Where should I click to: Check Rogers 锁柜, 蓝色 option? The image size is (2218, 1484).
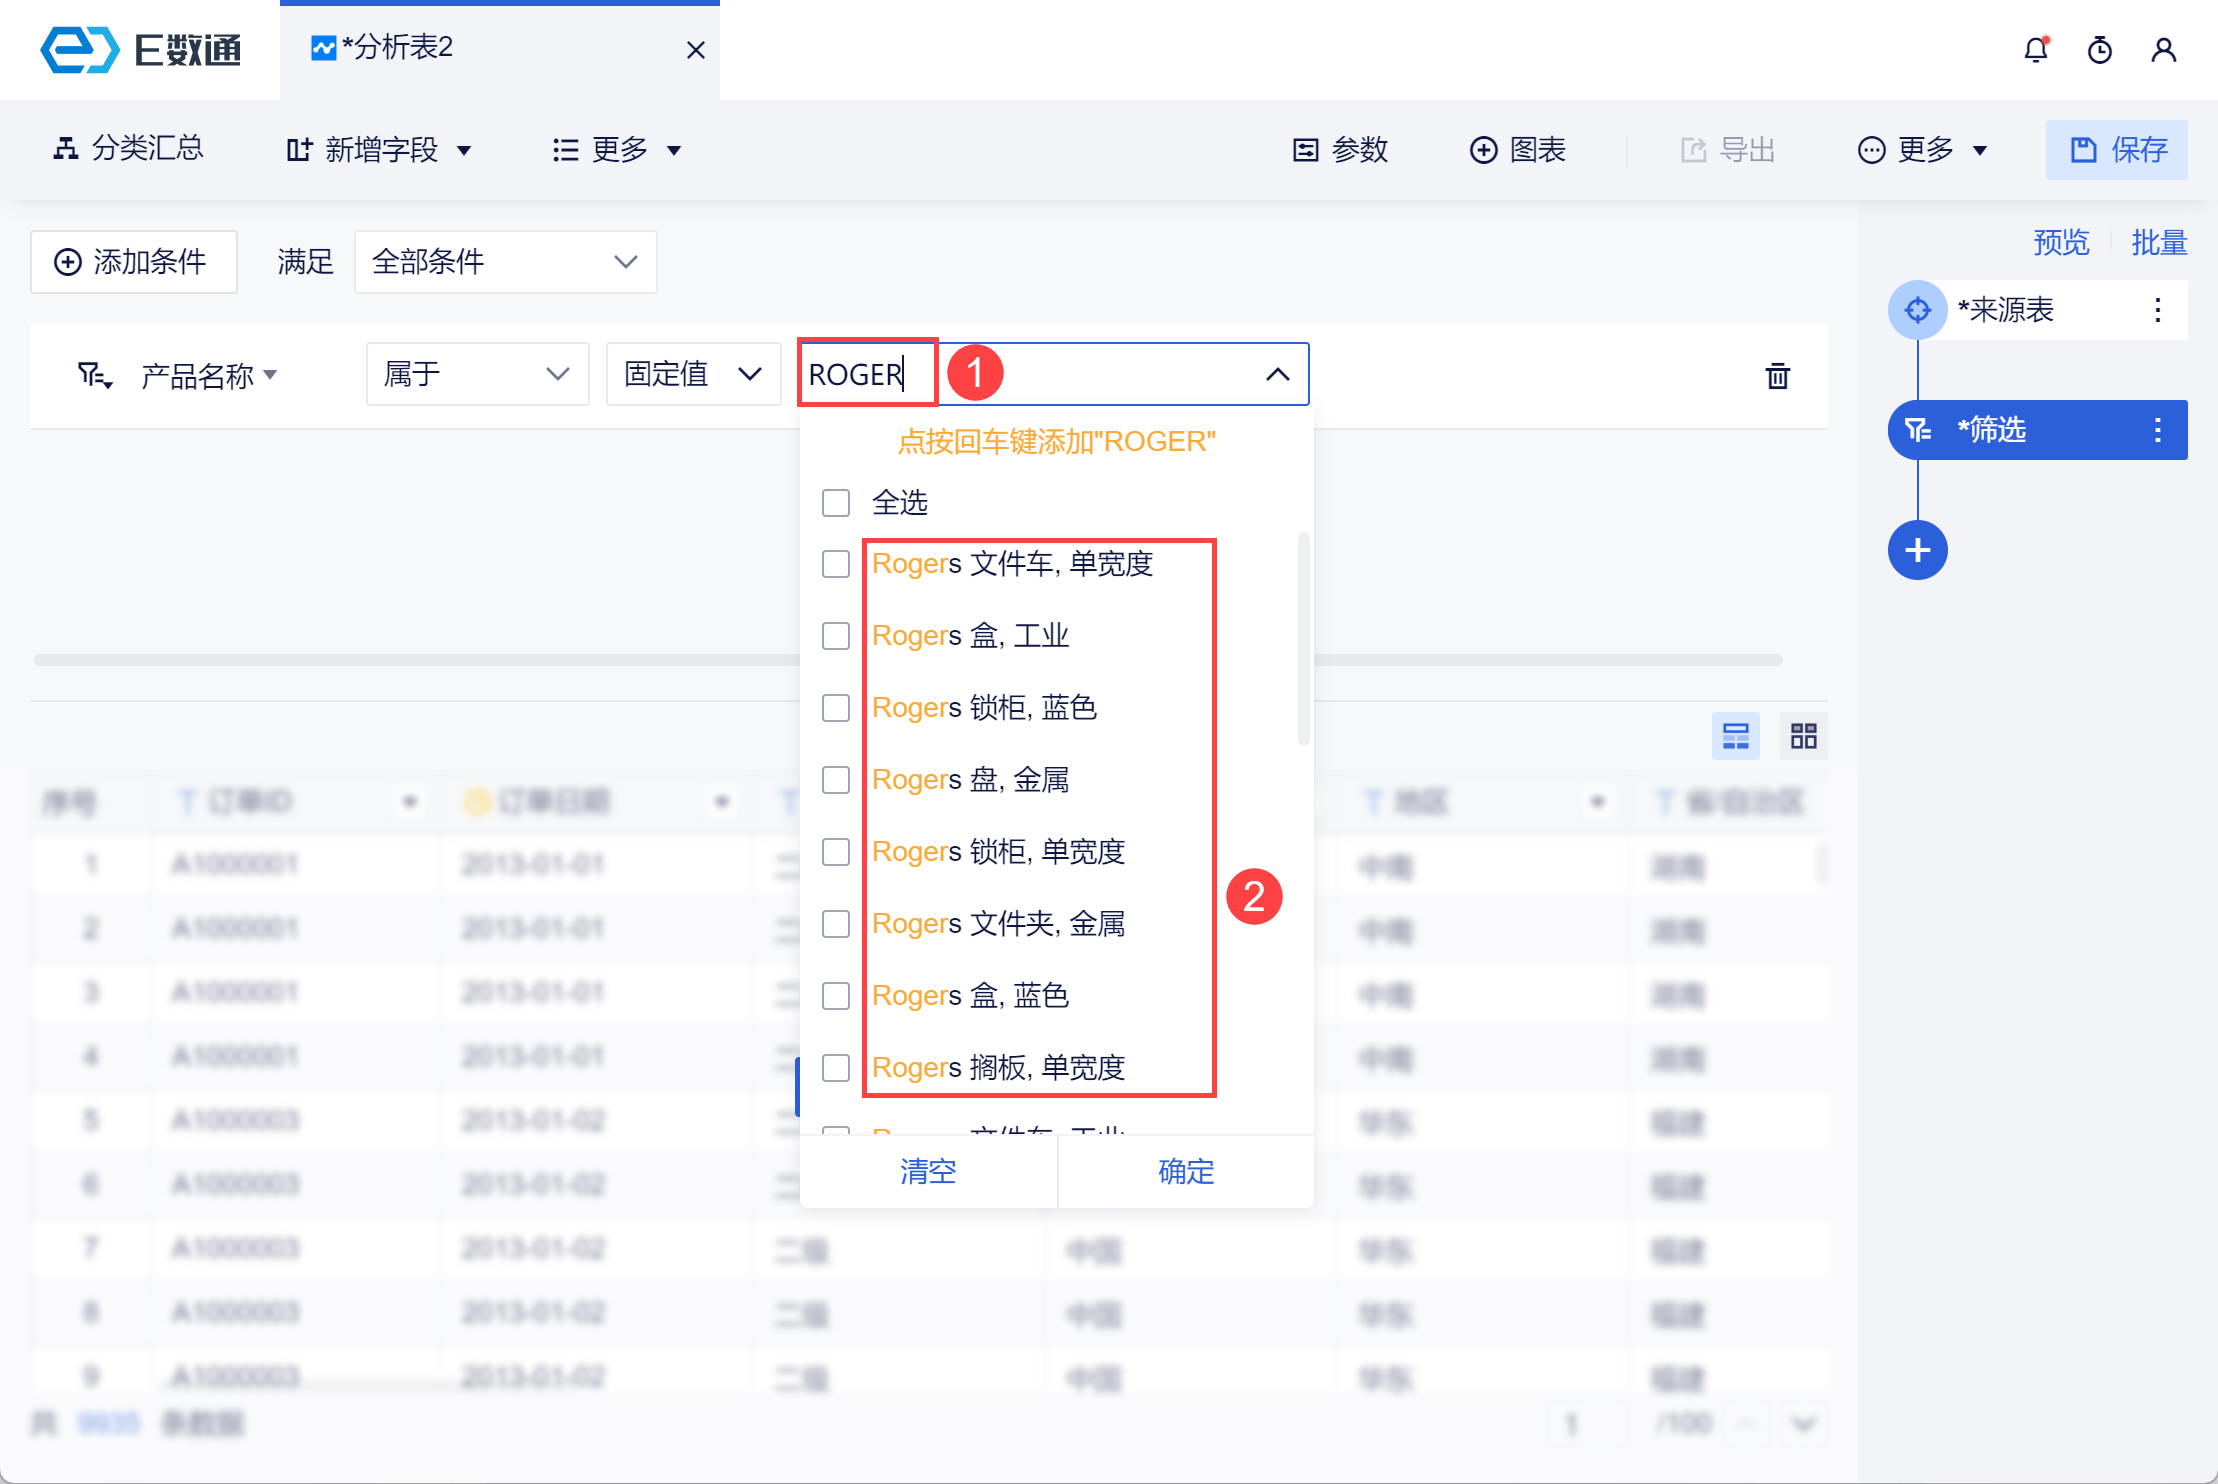click(x=836, y=708)
